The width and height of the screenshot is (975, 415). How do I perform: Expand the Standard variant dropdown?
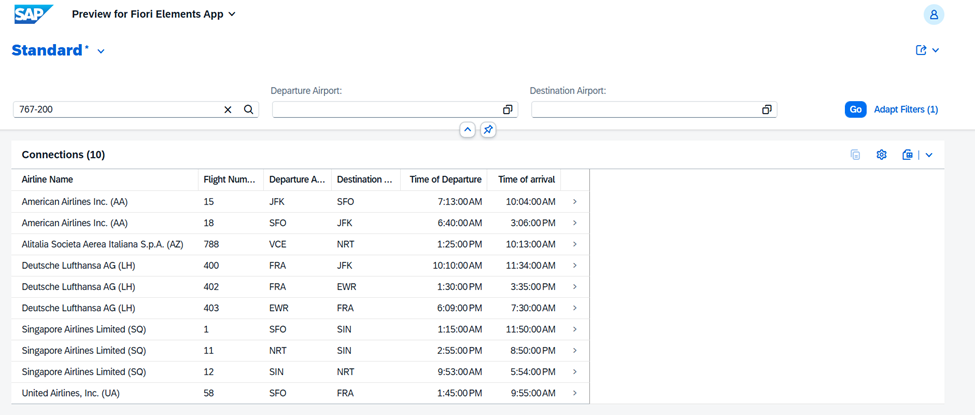coord(101,51)
